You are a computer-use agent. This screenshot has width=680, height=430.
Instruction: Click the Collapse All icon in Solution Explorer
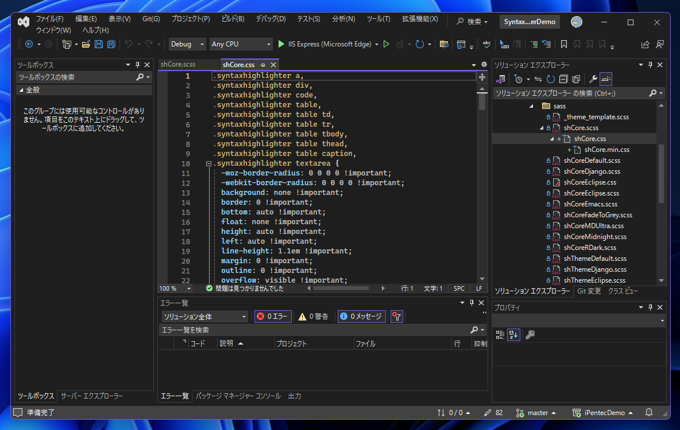coord(563,79)
